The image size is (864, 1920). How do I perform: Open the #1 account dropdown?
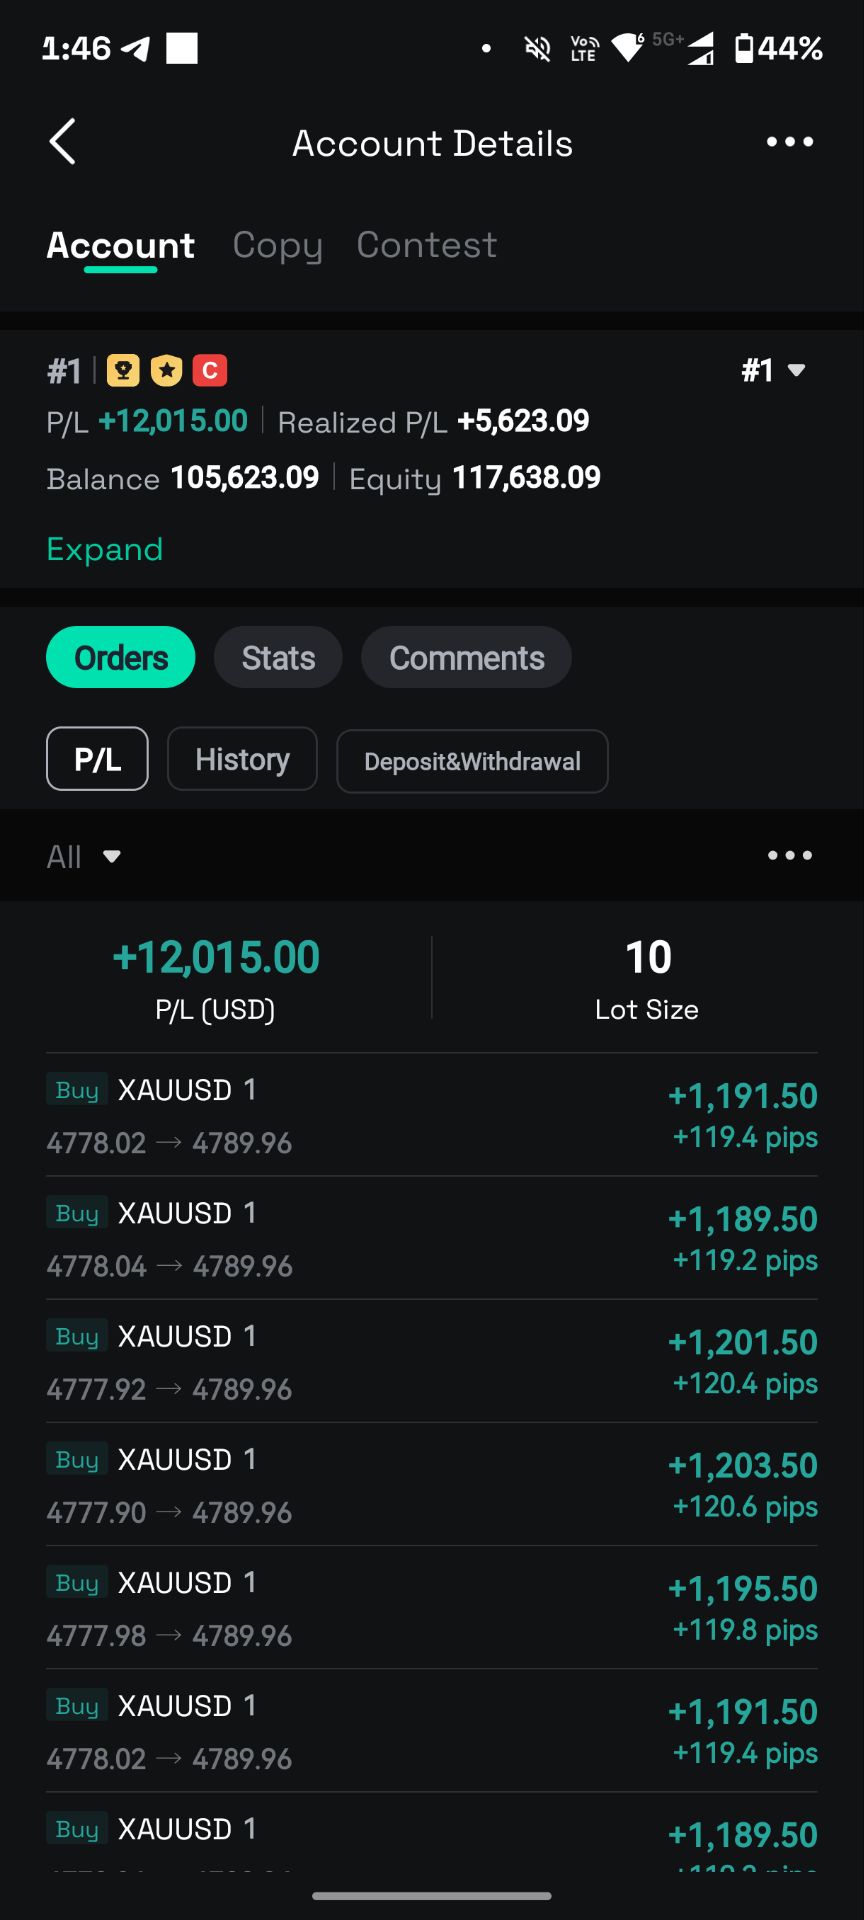click(773, 371)
